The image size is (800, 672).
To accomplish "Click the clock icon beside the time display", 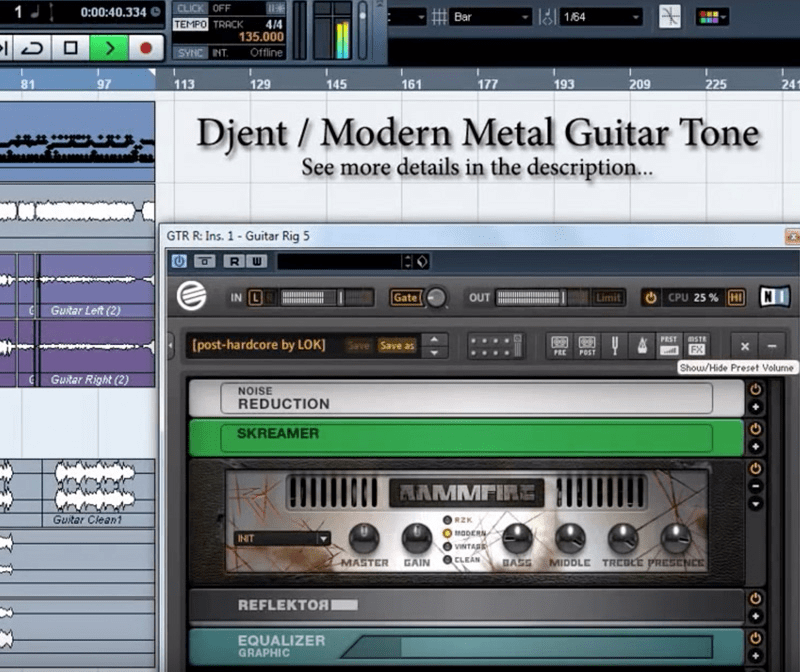I will click(156, 12).
